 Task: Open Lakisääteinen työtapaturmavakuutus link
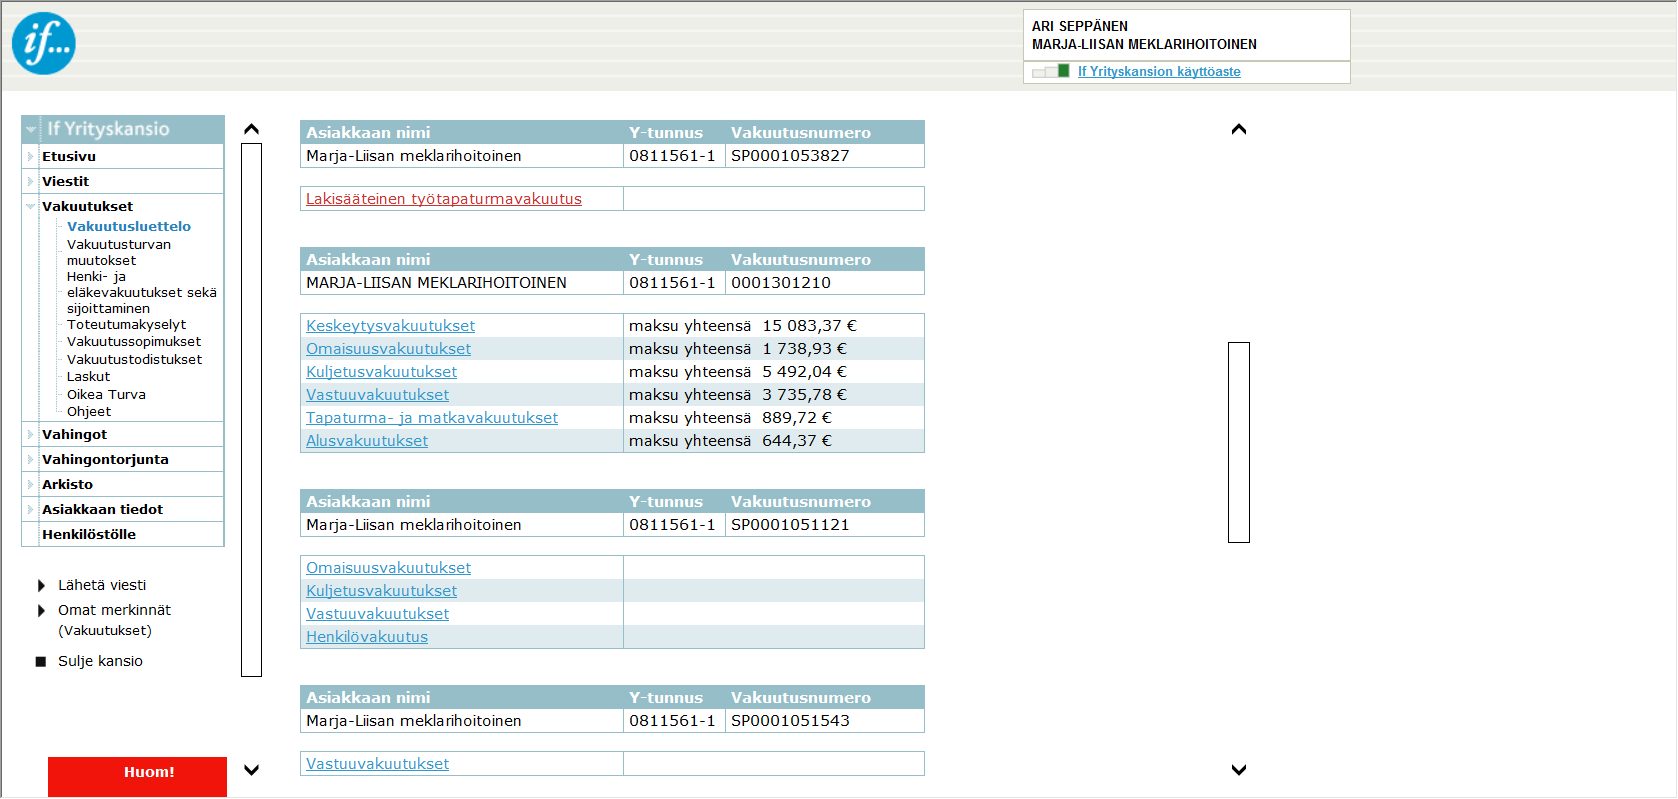point(444,199)
